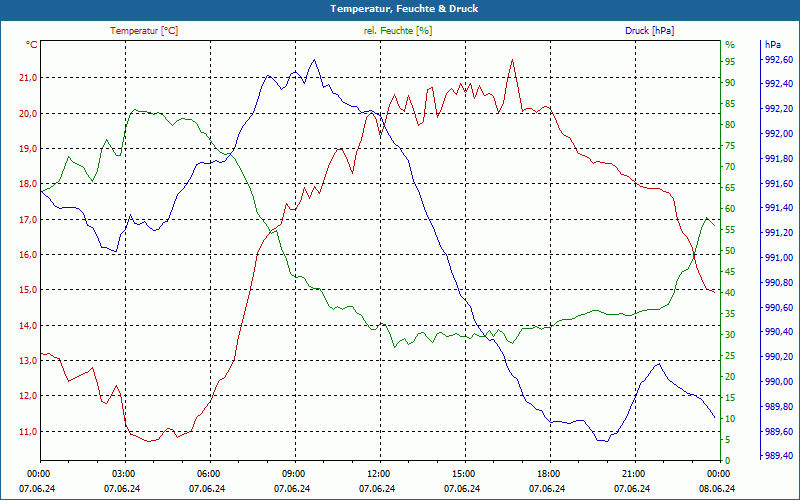Click the 12,0 temperature axis value
This screenshot has height=500, width=800.
coord(28,396)
